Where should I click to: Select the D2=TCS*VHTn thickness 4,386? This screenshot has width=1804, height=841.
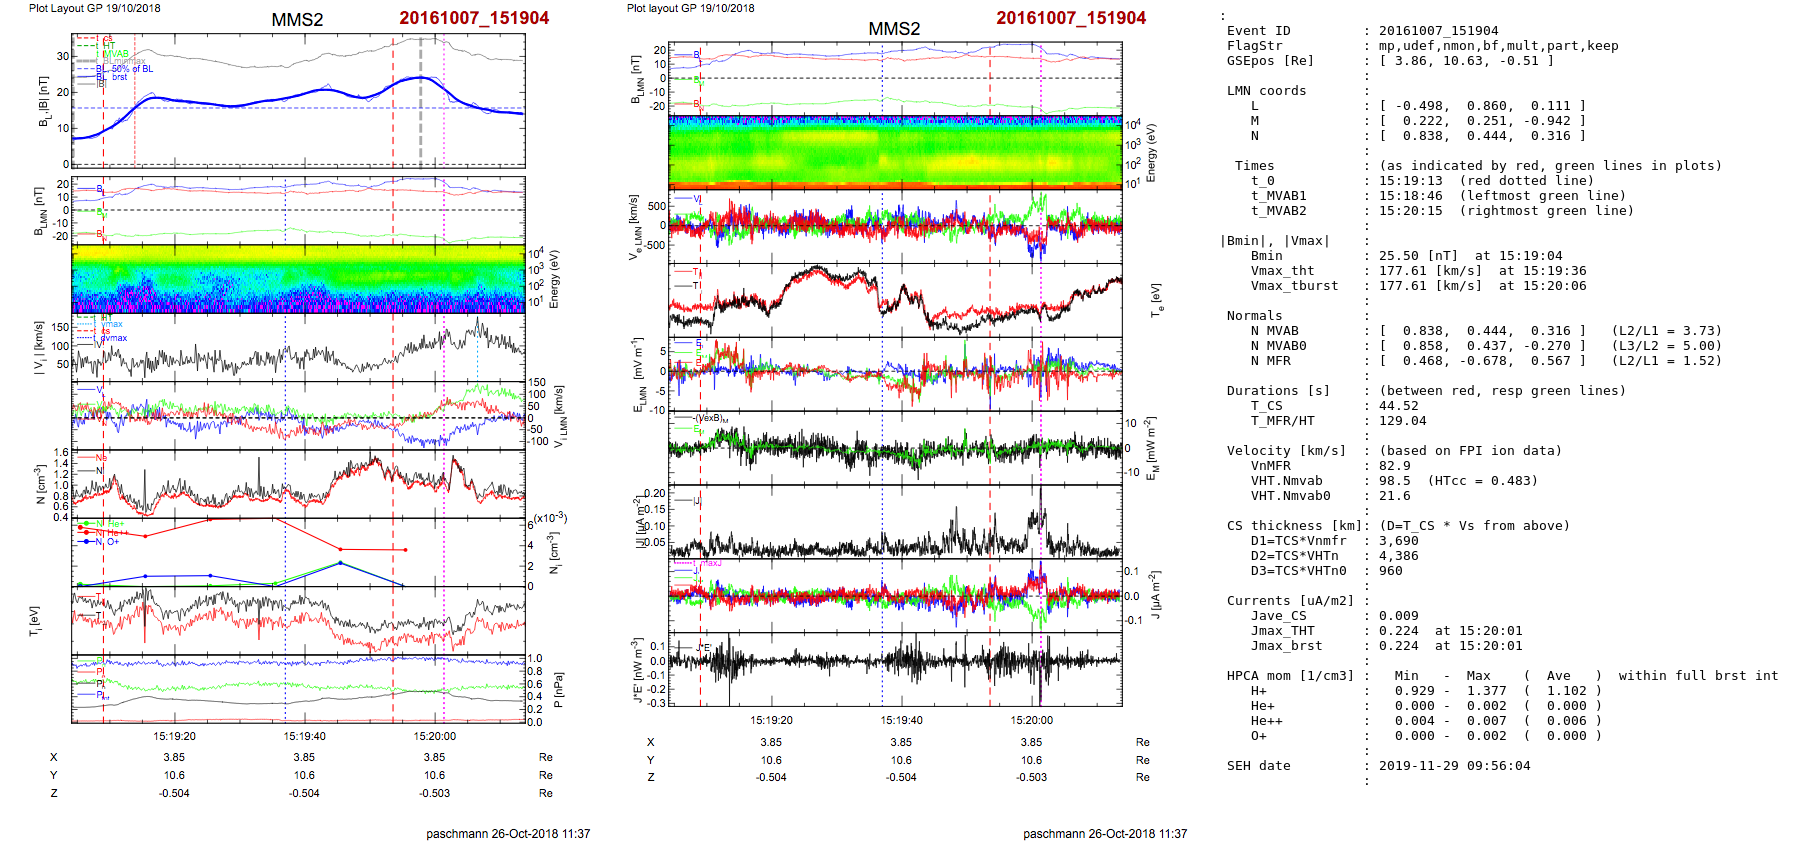tap(1398, 556)
